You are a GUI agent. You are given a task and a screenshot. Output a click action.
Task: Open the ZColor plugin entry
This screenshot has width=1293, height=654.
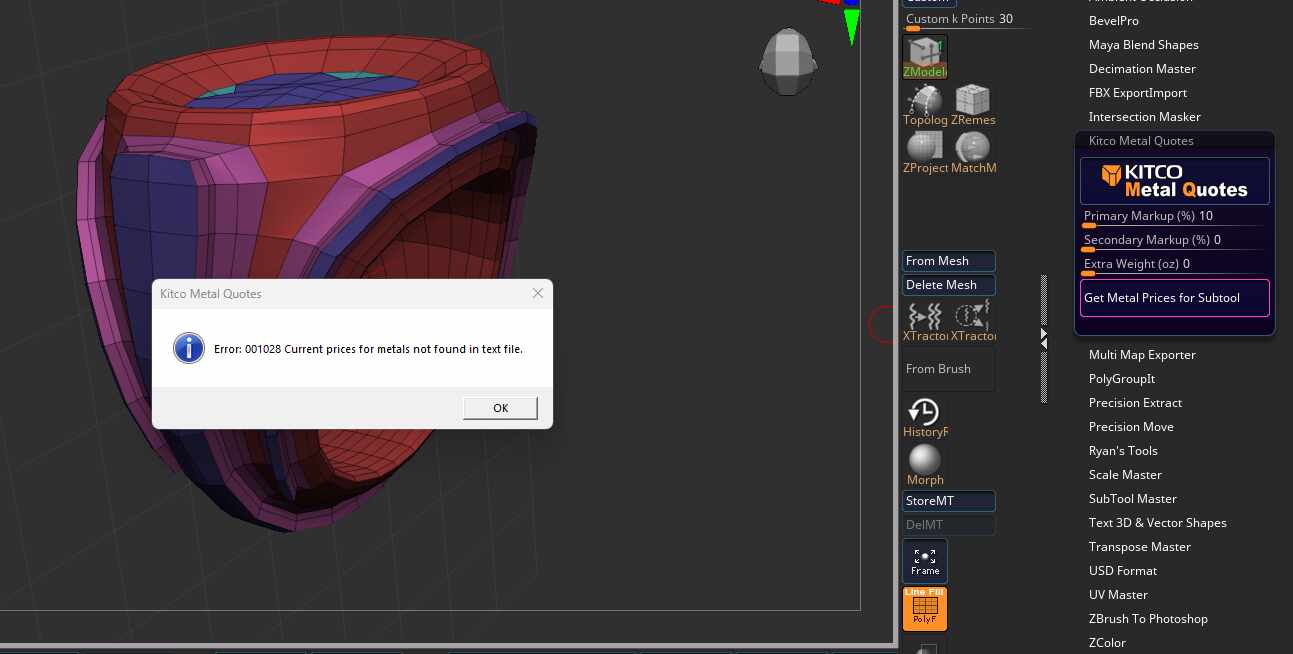pos(1107,642)
